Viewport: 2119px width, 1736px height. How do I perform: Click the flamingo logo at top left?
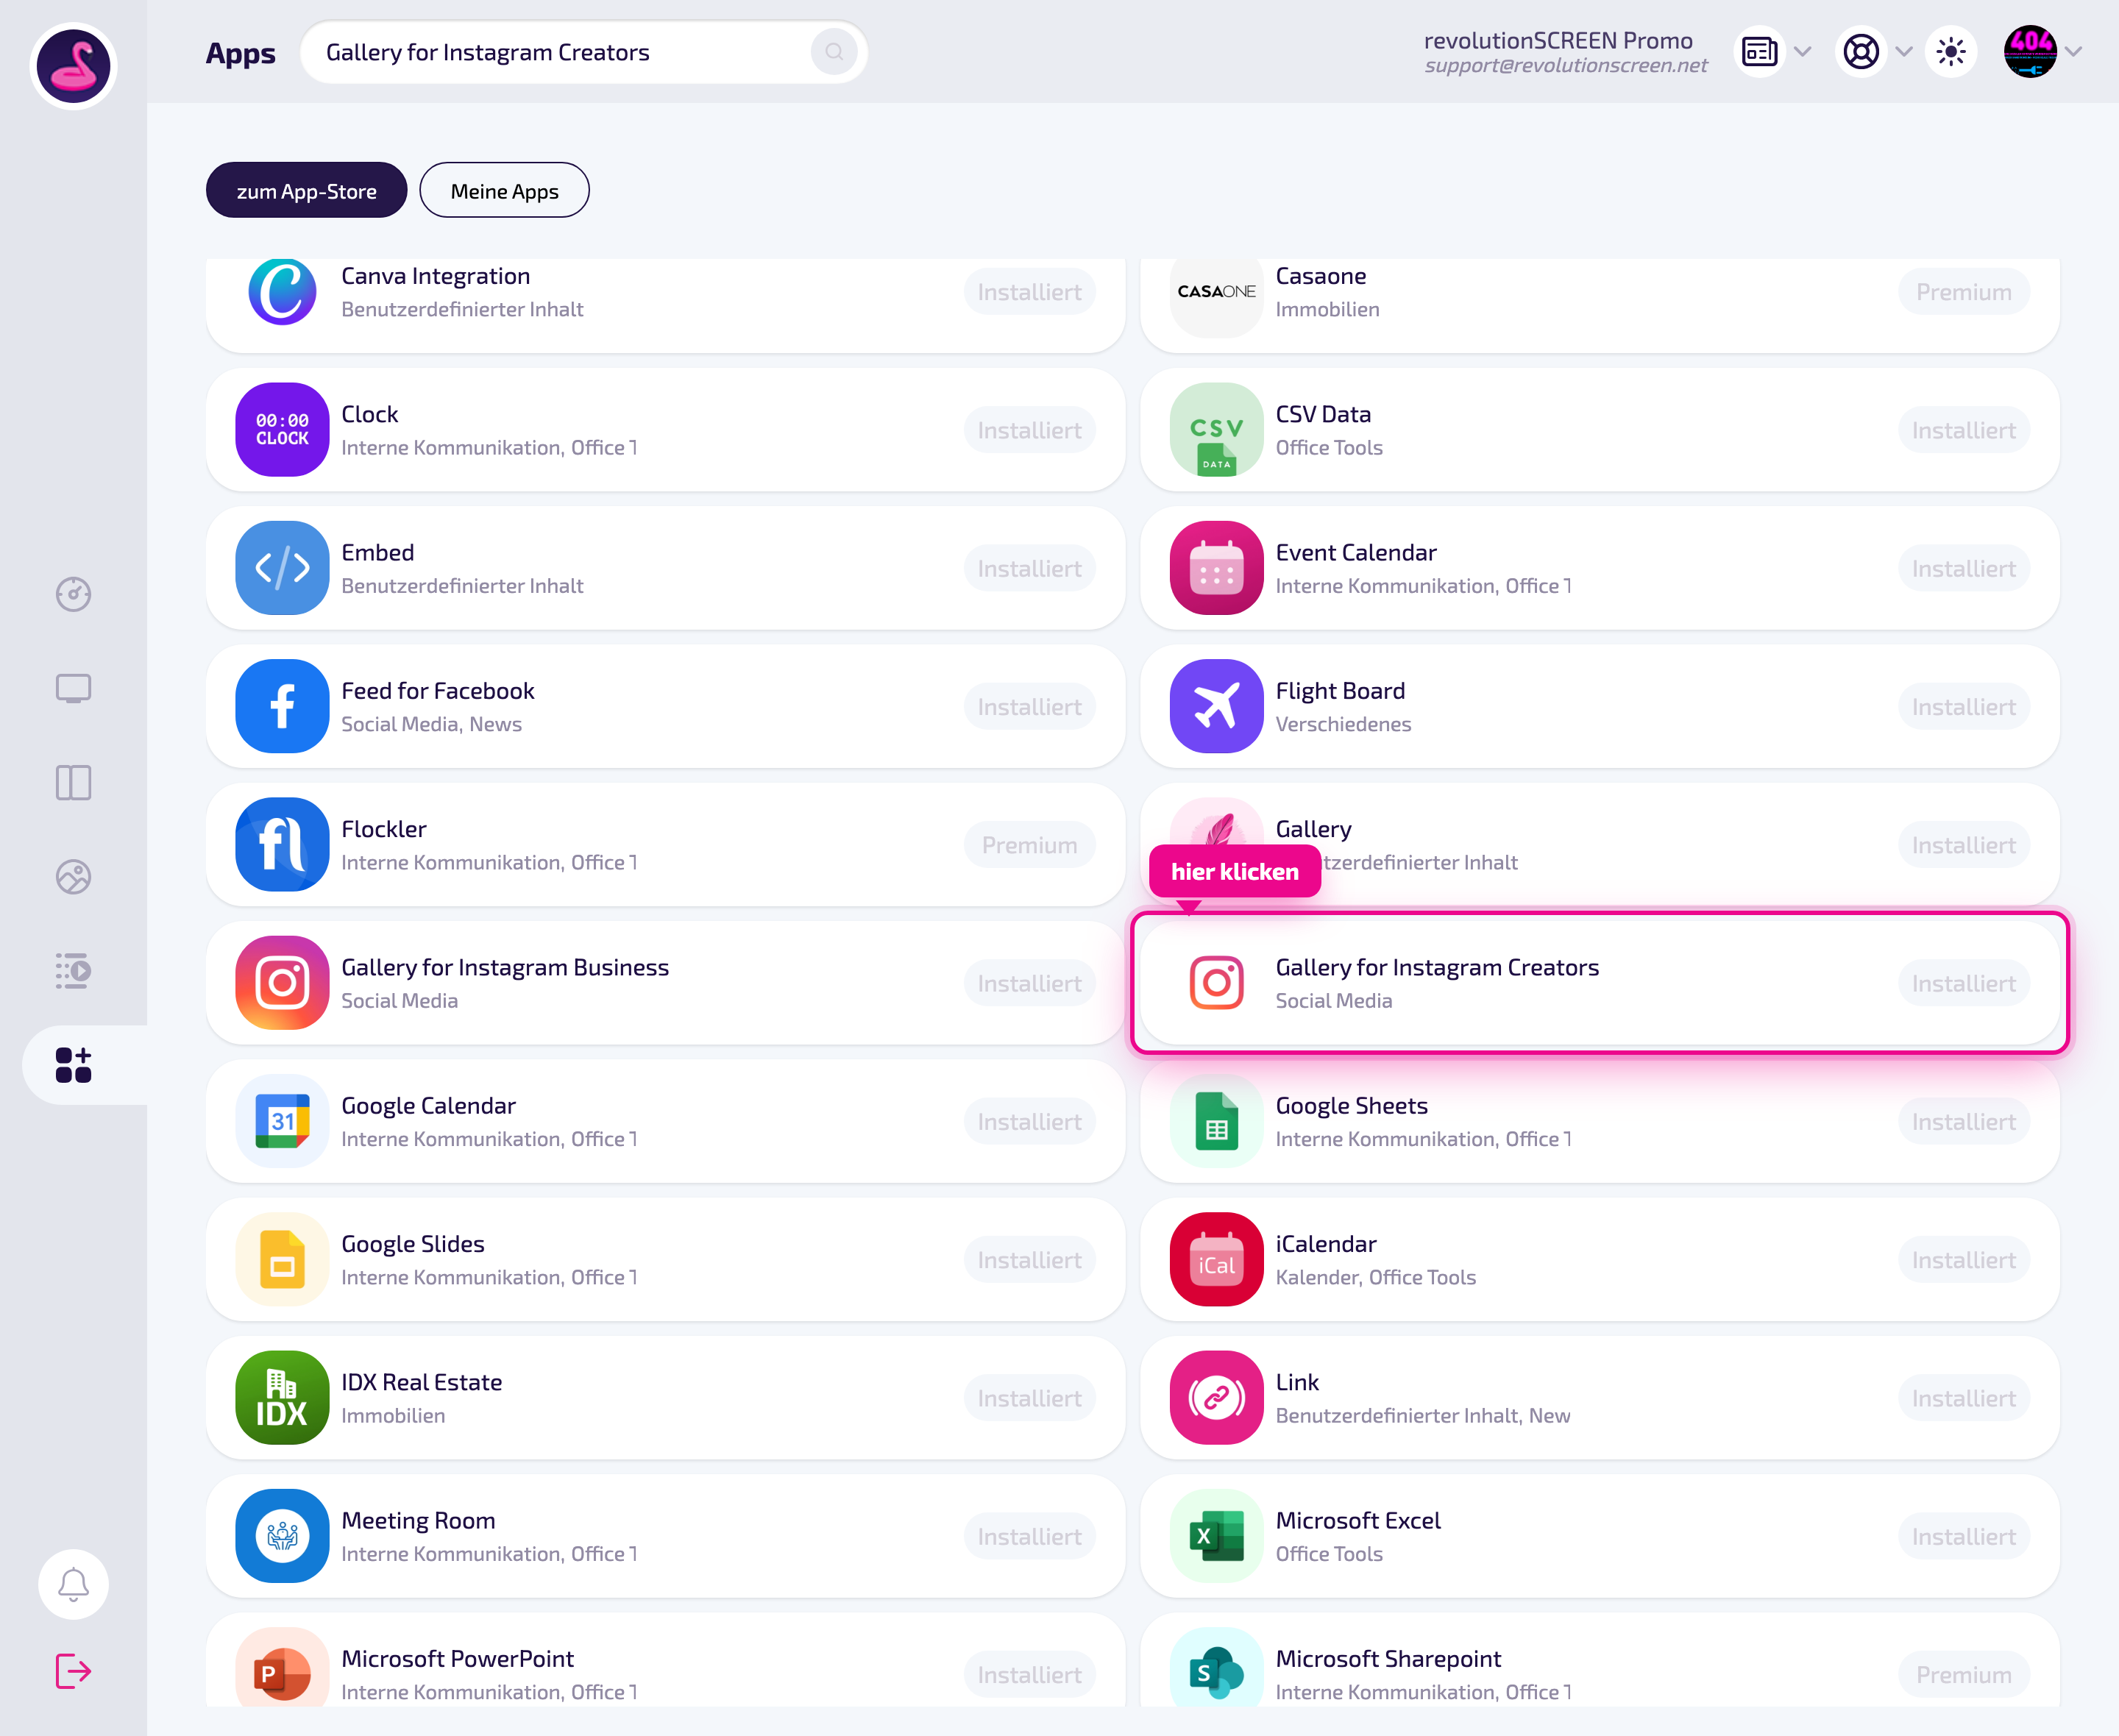73,65
